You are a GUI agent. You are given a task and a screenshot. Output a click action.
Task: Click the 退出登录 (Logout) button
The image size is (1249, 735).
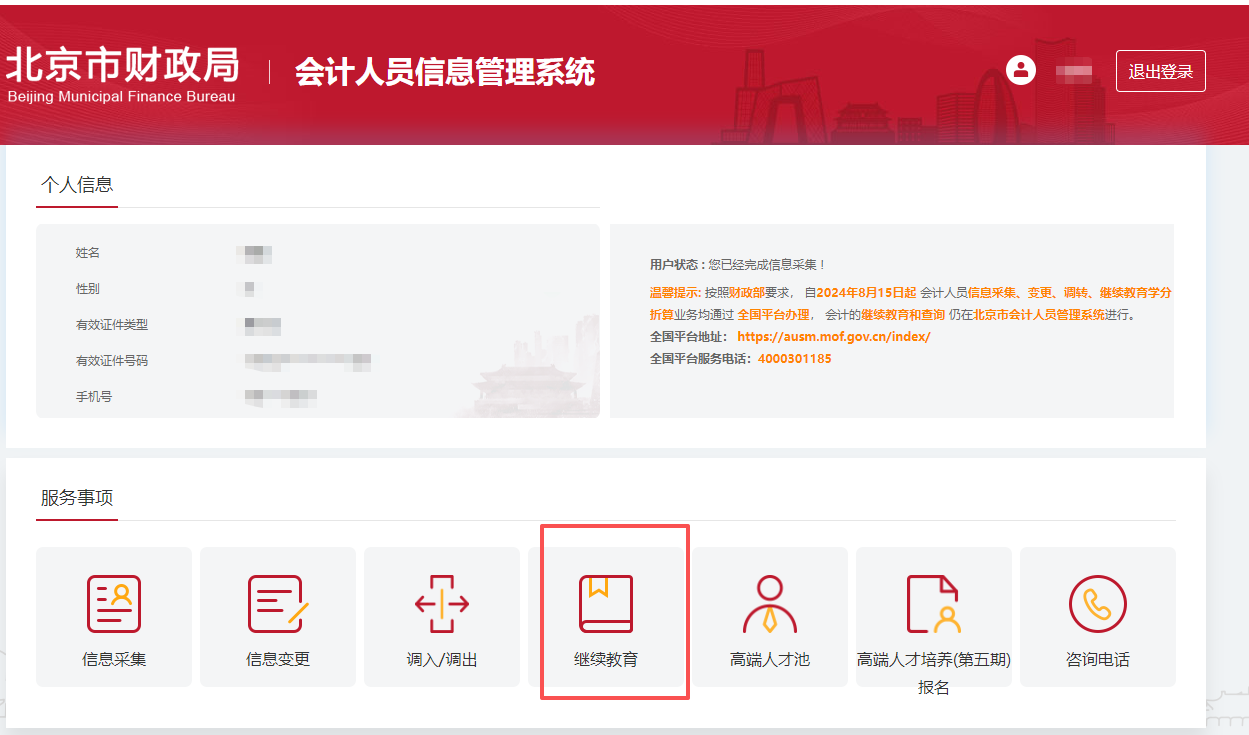point(1160,71)
